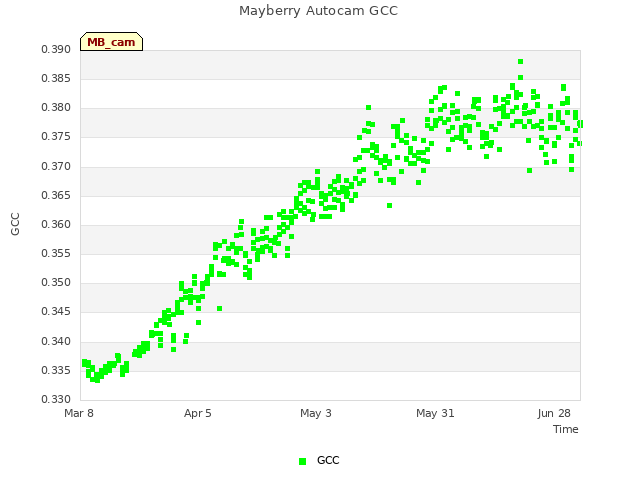Click the 0.330 y-axis value
This screenshot has width=640, height=480.
56,399
